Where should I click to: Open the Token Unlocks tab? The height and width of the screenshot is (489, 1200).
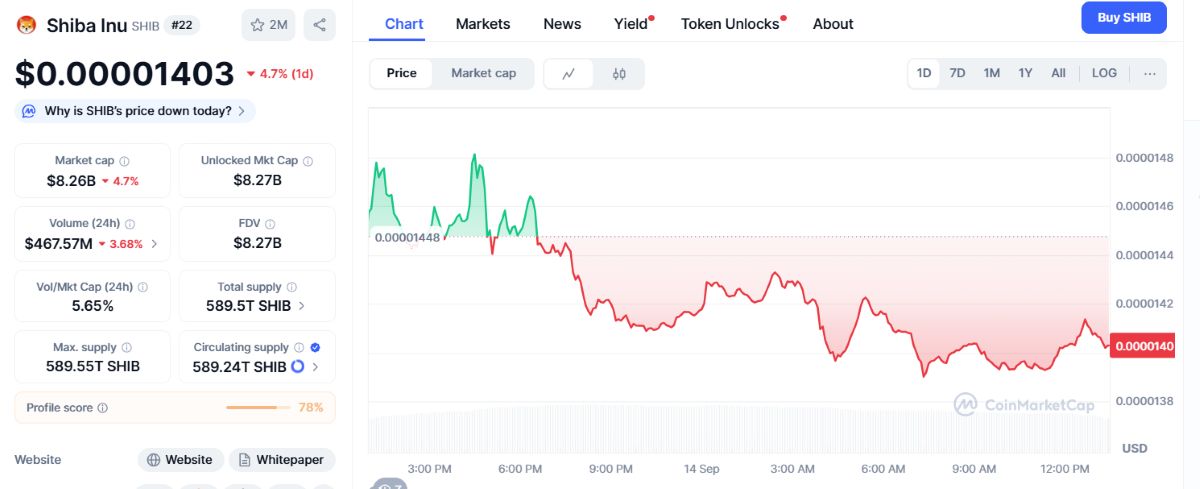coord(730,24)
